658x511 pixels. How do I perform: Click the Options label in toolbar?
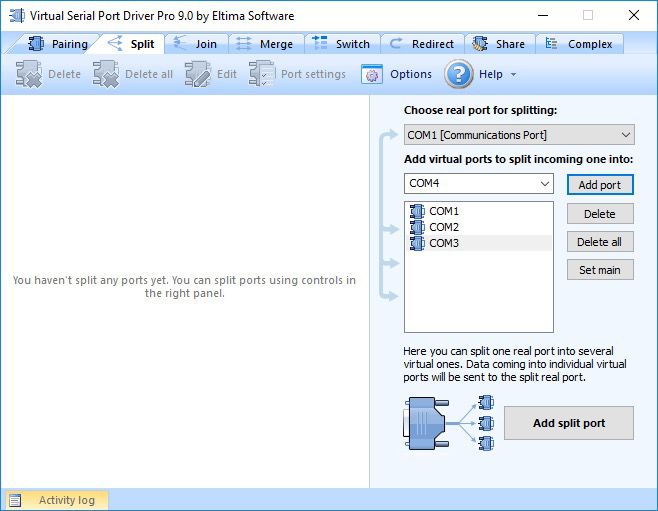(x=411, y=74)
